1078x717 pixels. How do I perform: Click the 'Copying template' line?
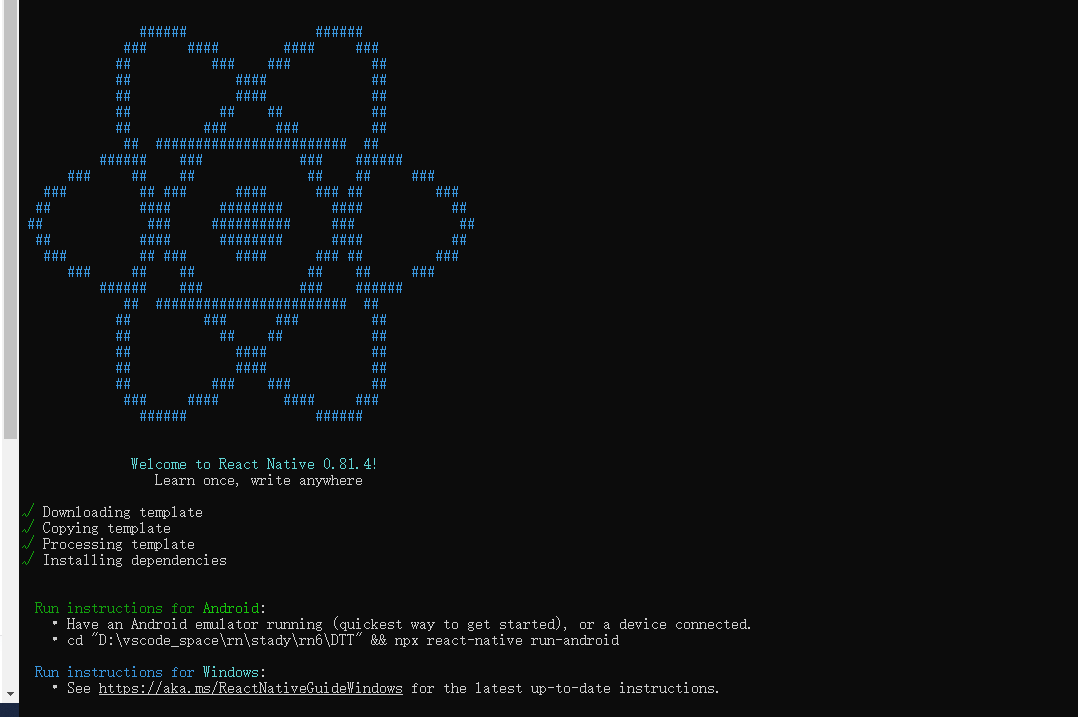point(107,528)
